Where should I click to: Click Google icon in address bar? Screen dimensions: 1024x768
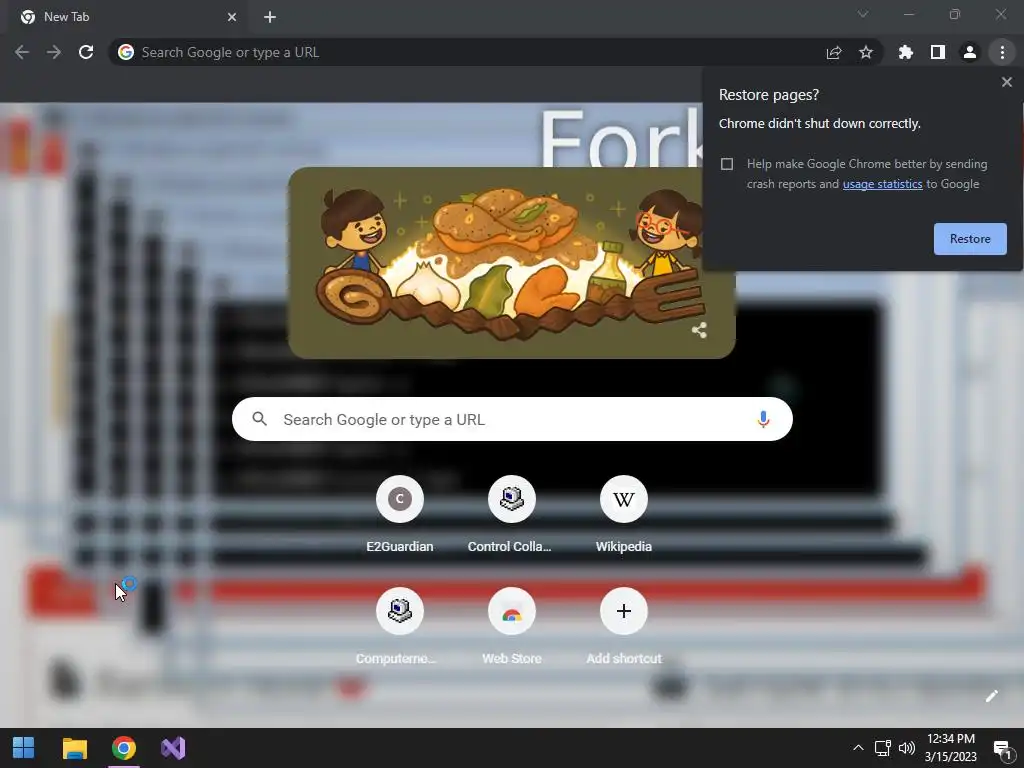tap(125, 52)
